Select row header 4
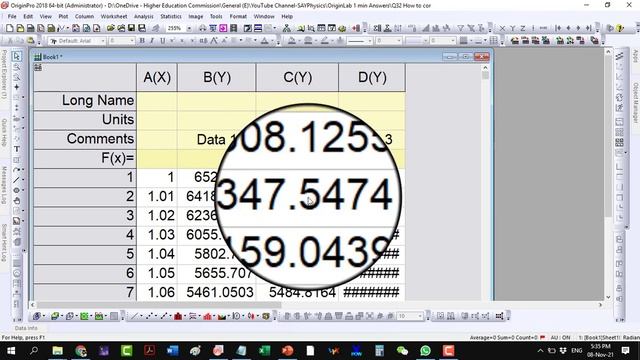The image size is (640, 360). [x=85, y=235]
